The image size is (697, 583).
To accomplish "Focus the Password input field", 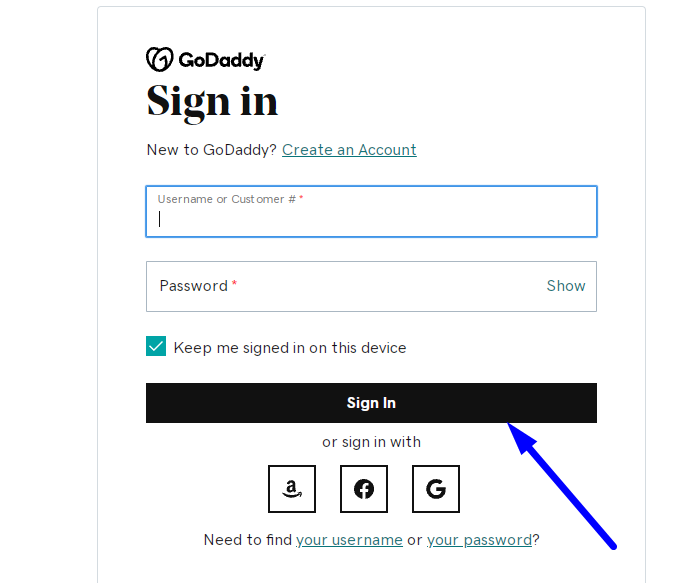I will click(x=371, y=287).
